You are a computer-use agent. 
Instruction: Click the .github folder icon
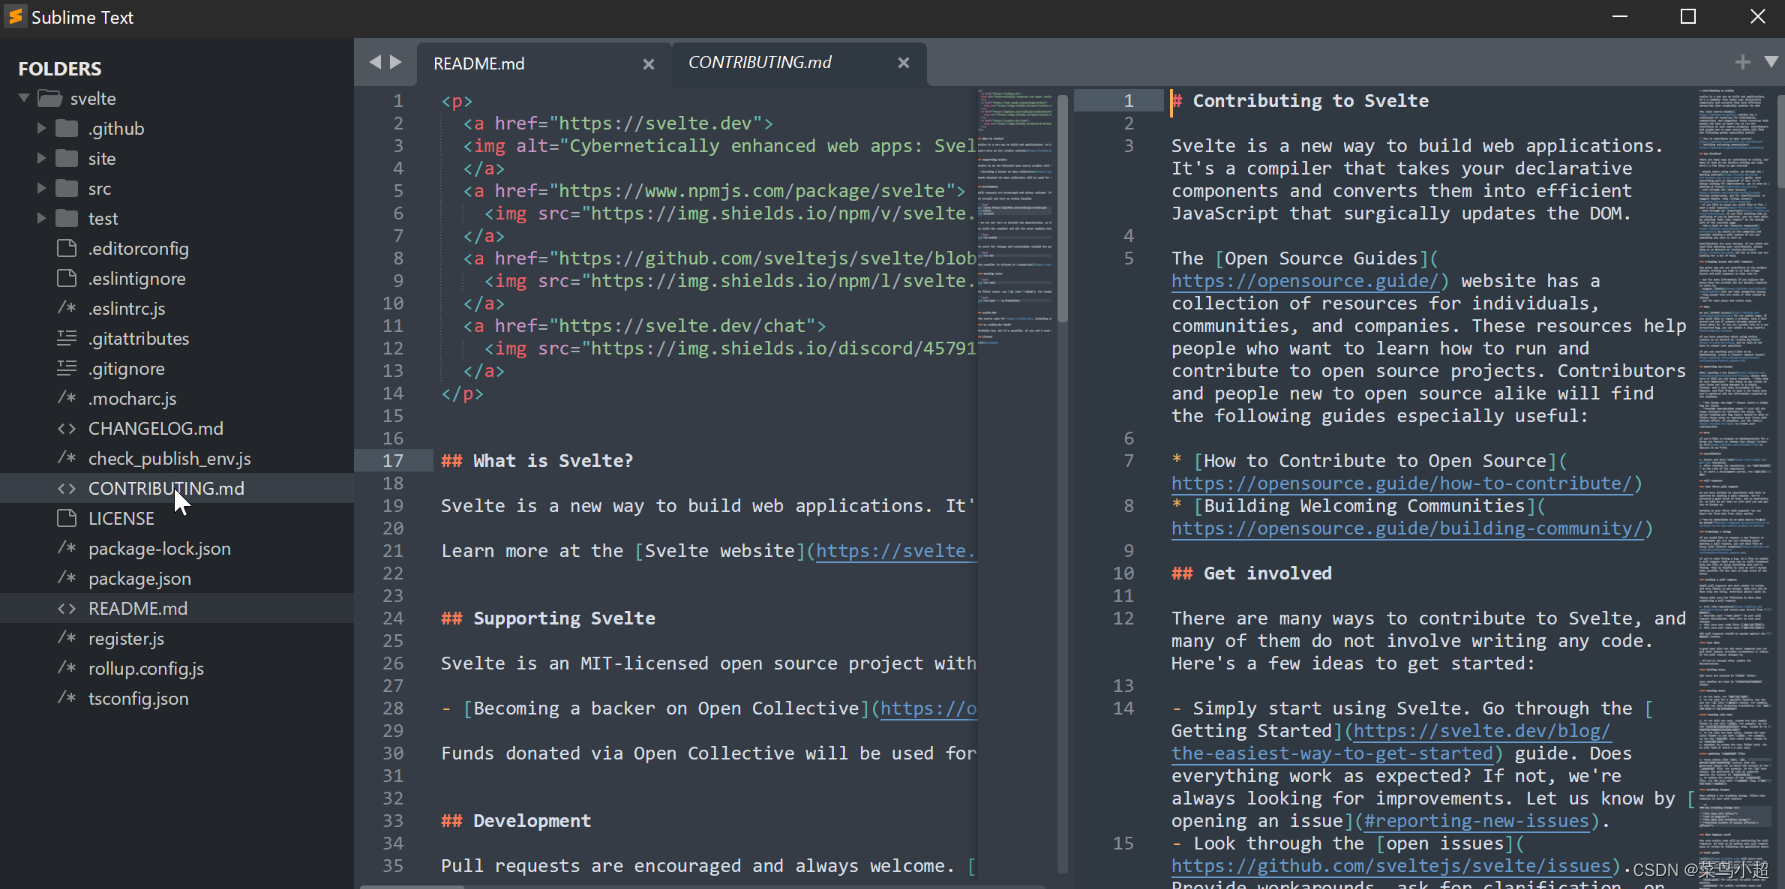point(67,128)
